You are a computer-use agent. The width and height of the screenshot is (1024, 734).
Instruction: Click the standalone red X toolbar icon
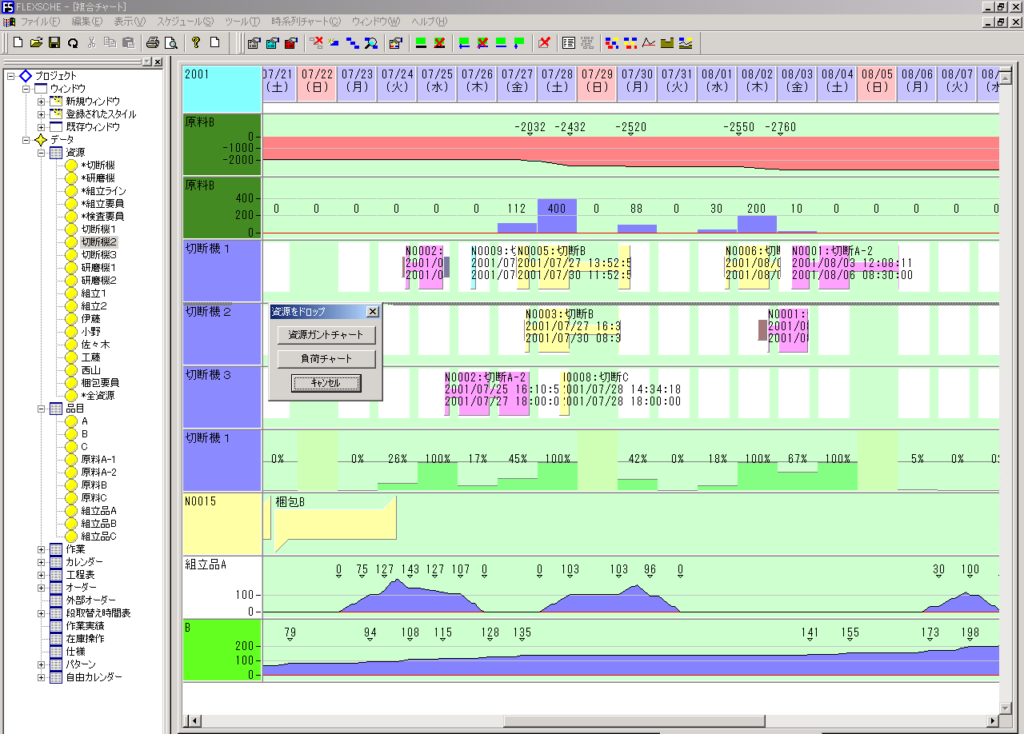coord(544,43)
